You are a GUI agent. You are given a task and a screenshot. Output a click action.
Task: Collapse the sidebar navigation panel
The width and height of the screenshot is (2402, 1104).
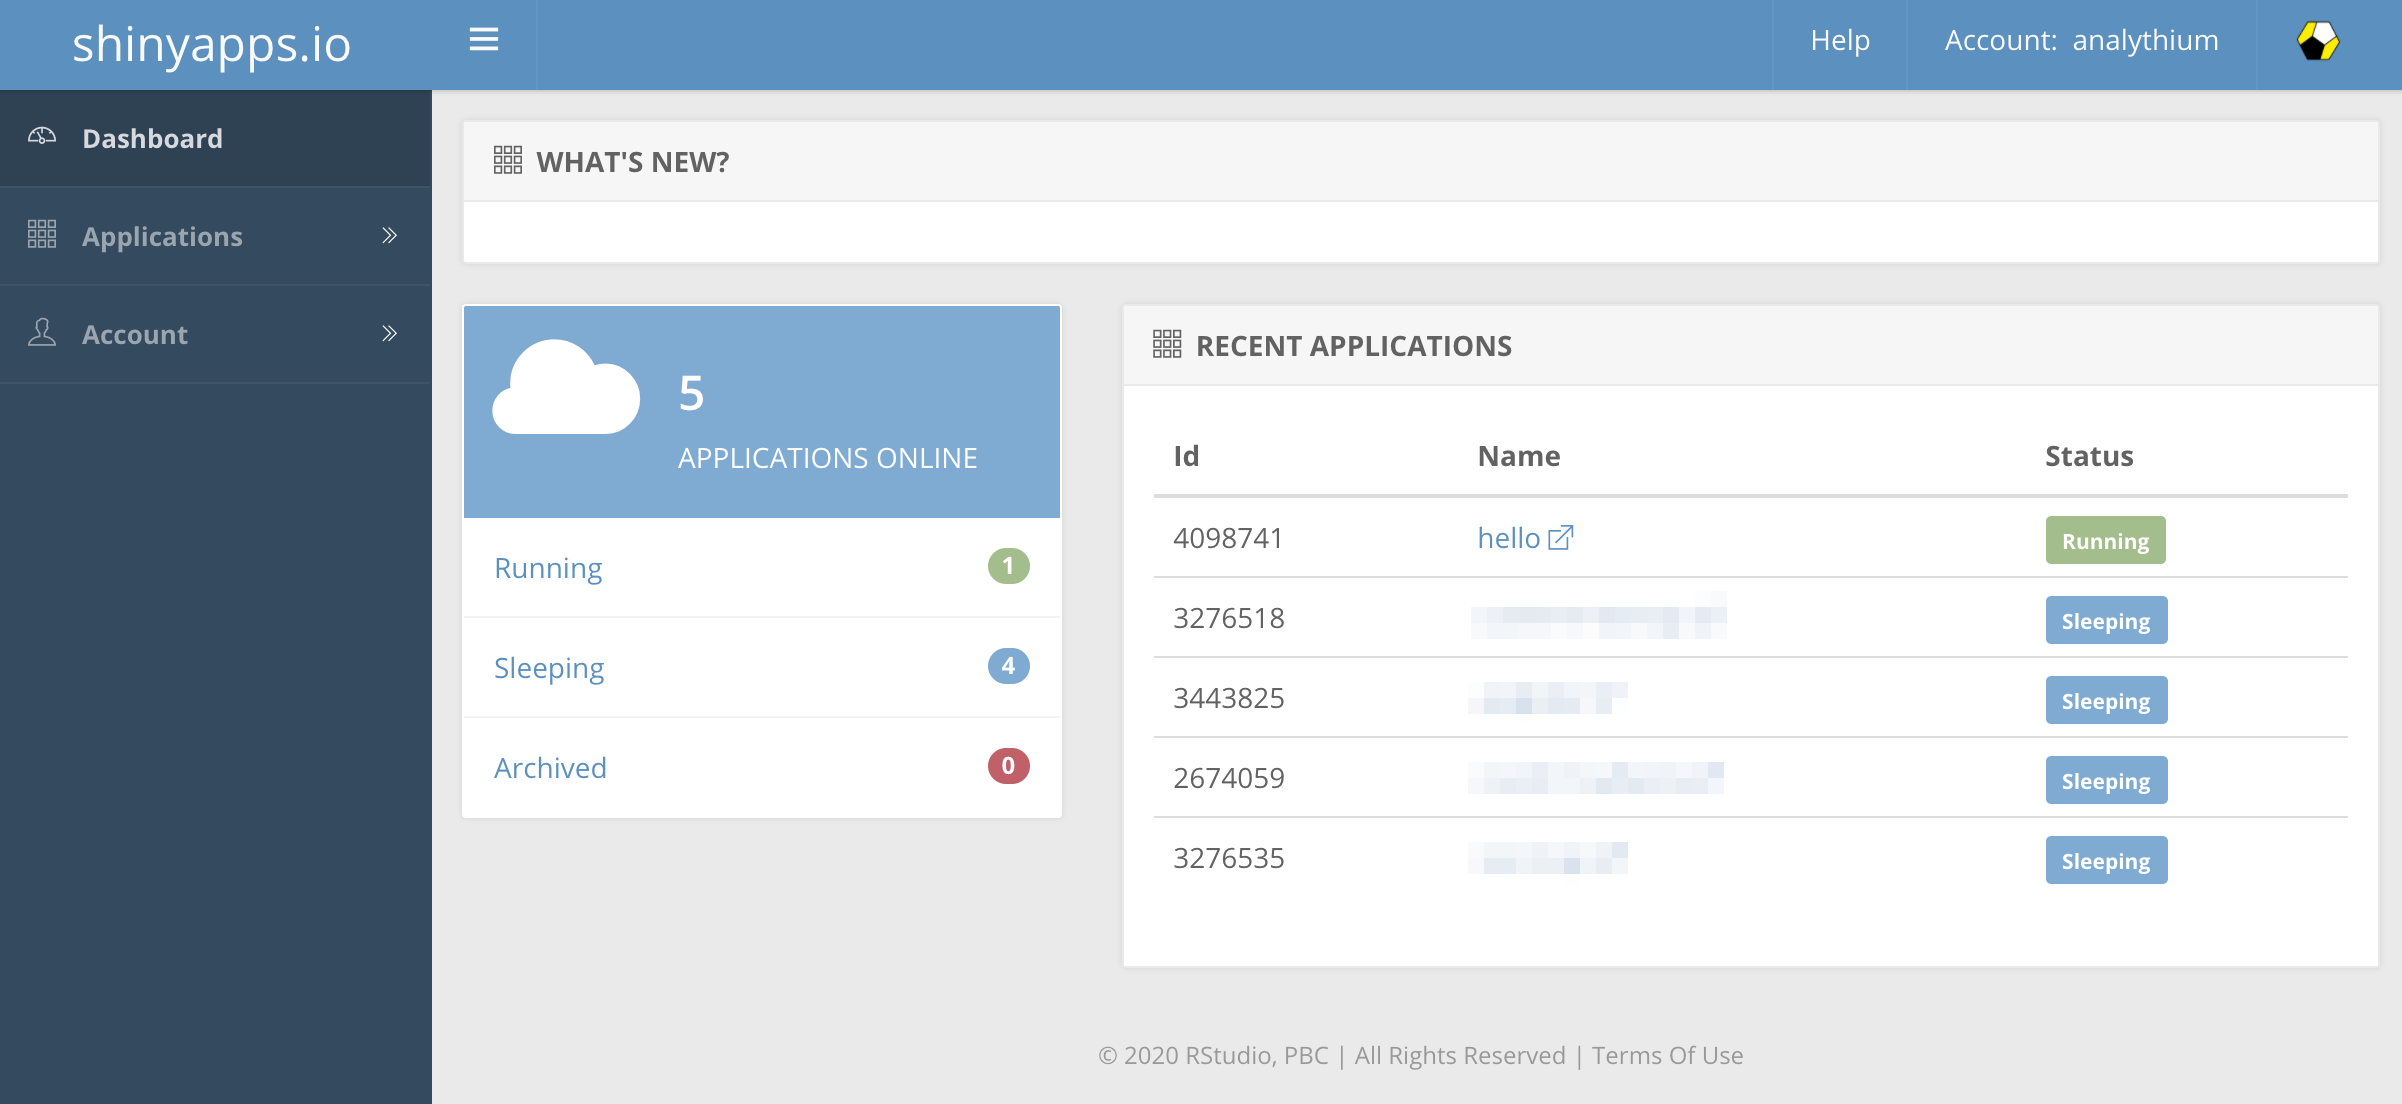[x=484, y=40]
